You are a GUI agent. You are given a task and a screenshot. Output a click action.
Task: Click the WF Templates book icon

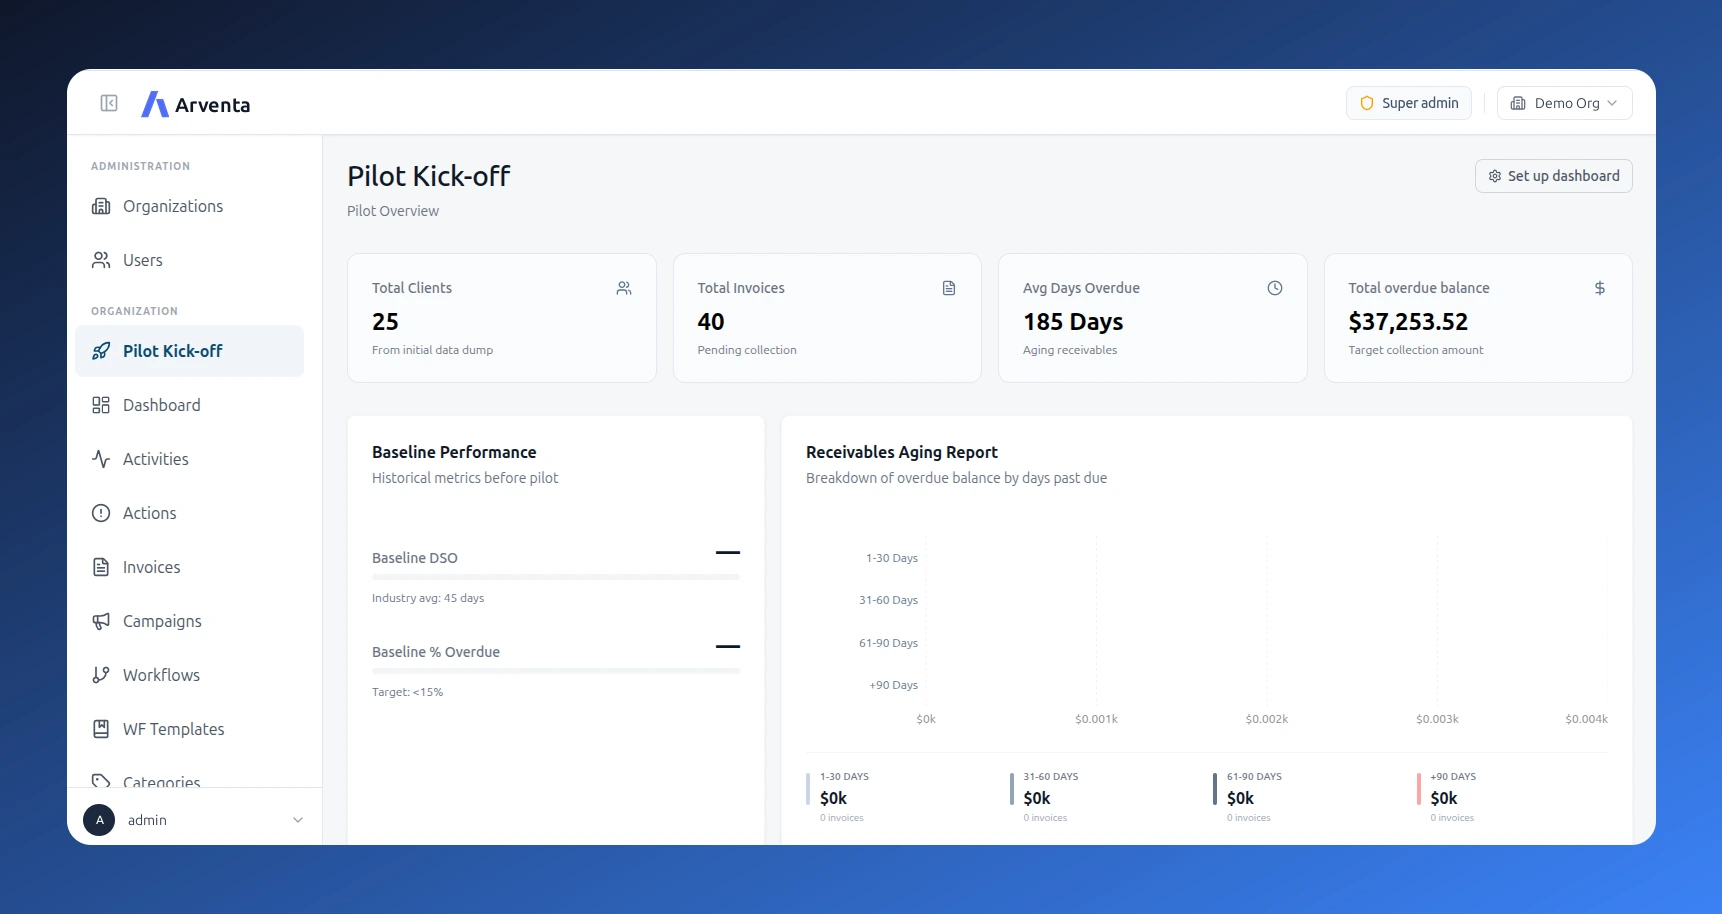coord(101,729)
